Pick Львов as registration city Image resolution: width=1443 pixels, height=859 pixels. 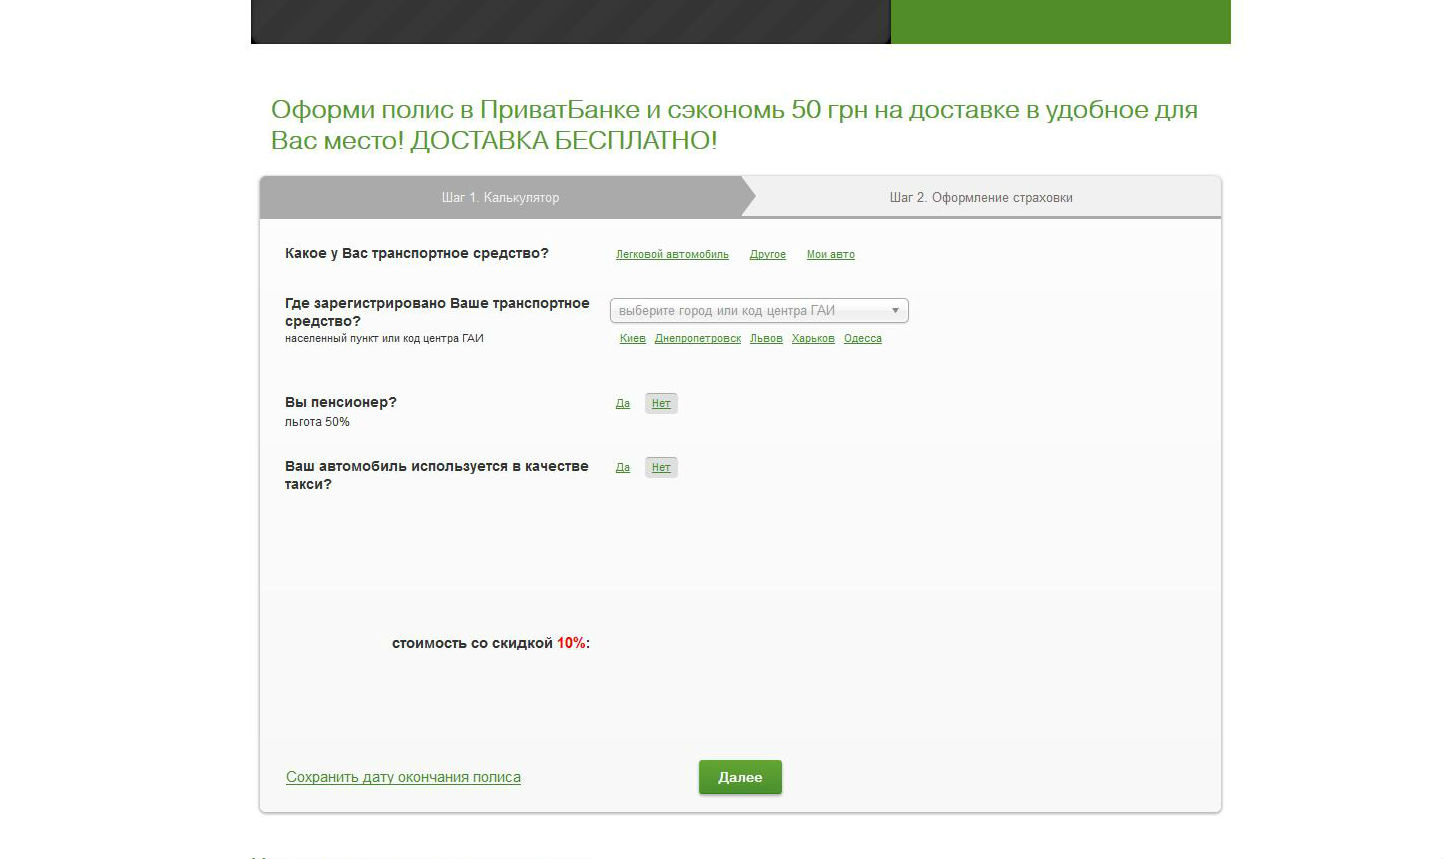[766, 338]
